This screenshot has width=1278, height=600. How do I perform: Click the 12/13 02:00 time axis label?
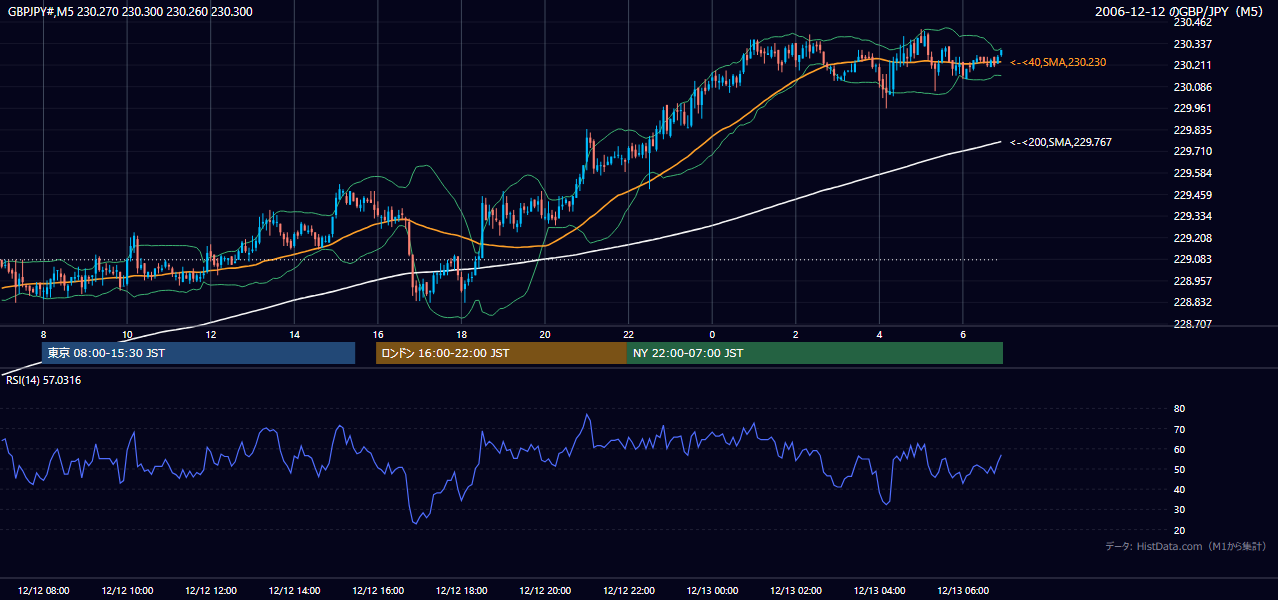tap(796, 591)
